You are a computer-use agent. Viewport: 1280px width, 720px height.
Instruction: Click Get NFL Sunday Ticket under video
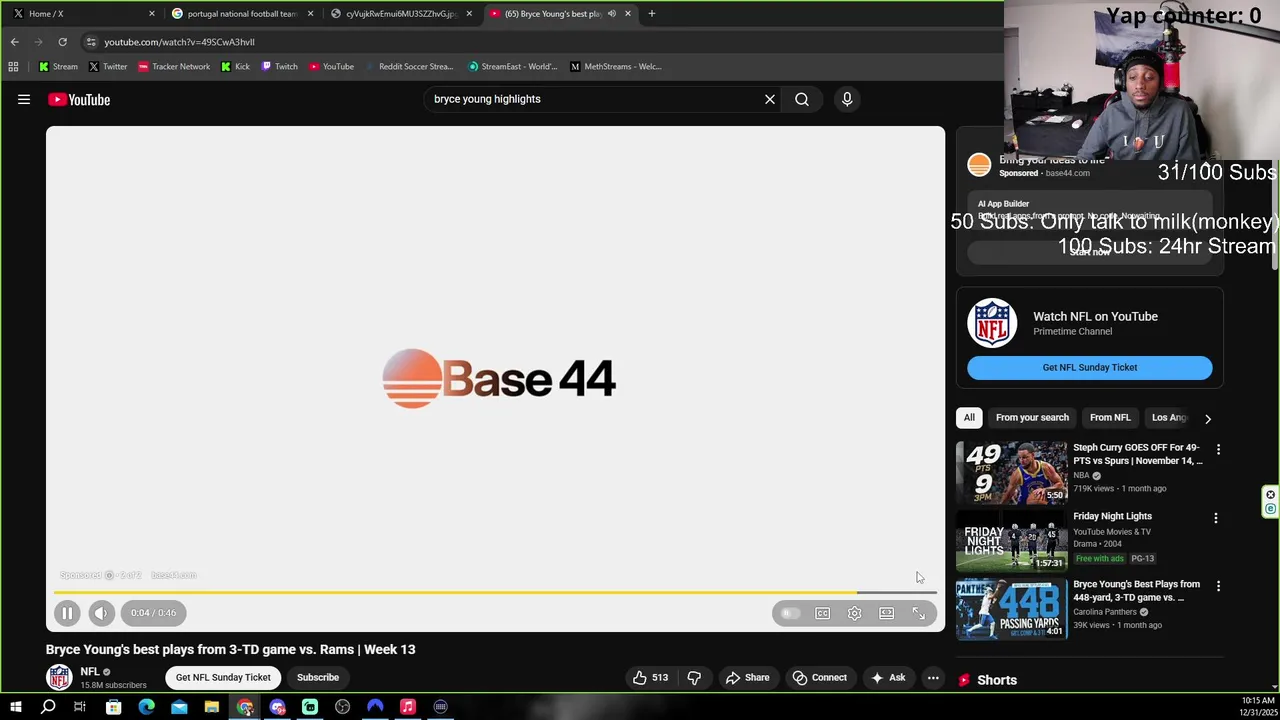point(223,677)
